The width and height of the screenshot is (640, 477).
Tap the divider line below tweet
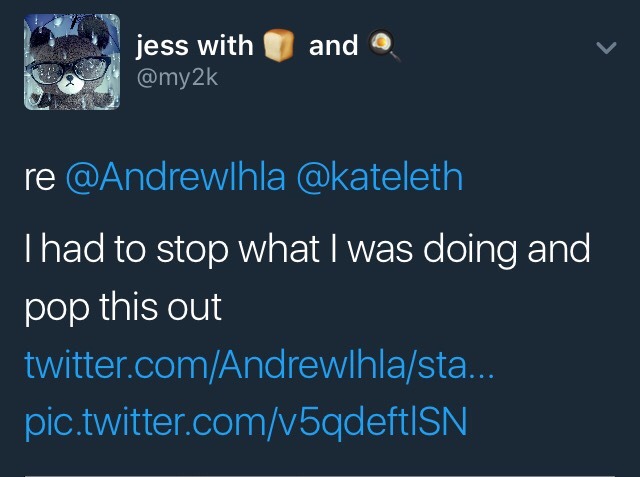pos(320,475)
